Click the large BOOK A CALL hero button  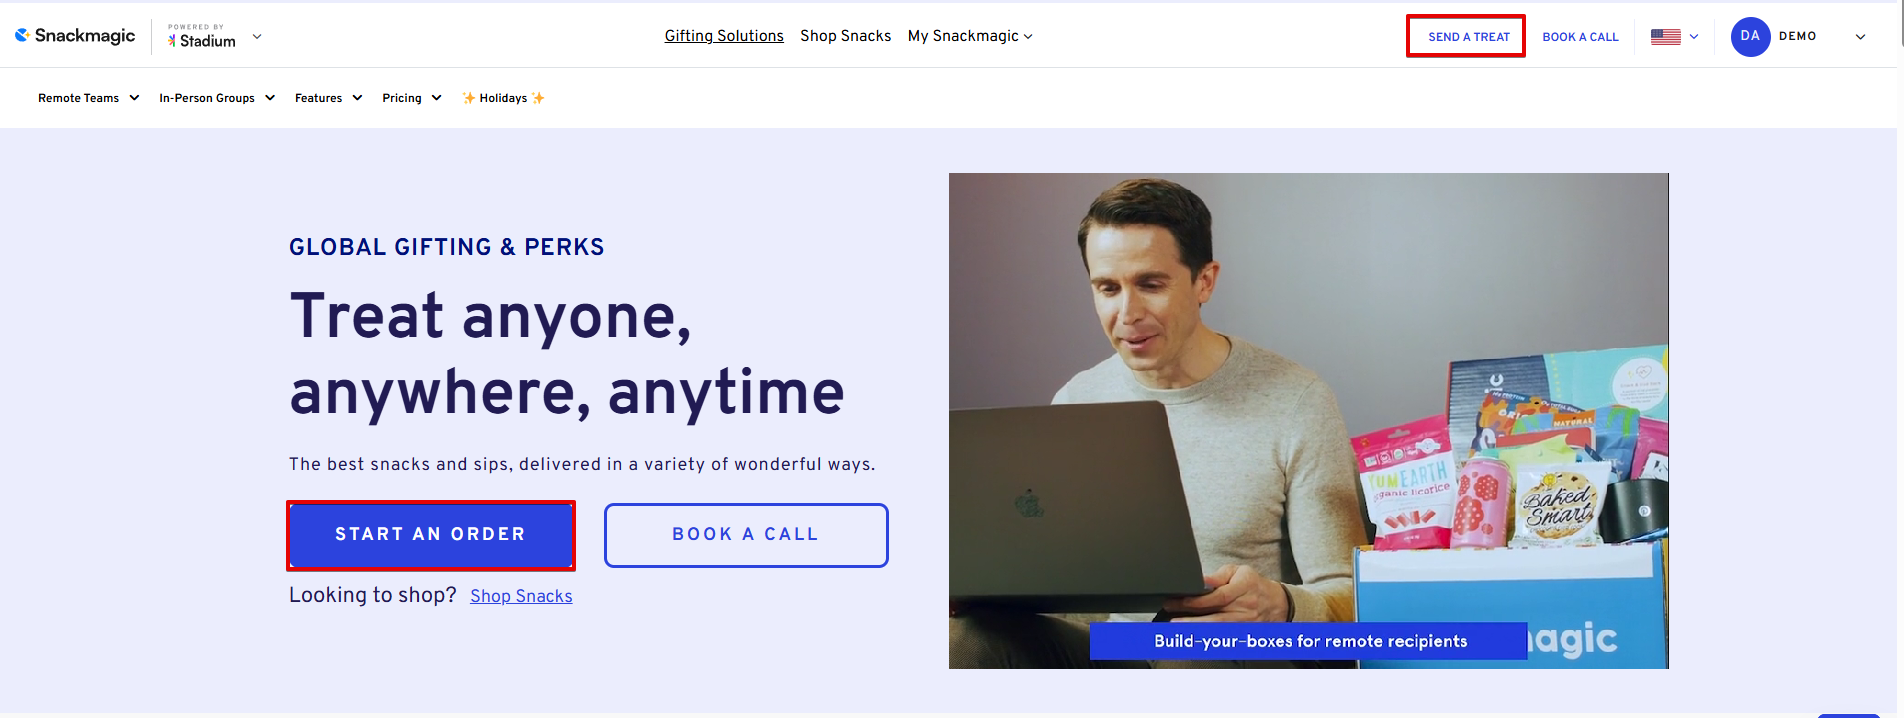746,535
